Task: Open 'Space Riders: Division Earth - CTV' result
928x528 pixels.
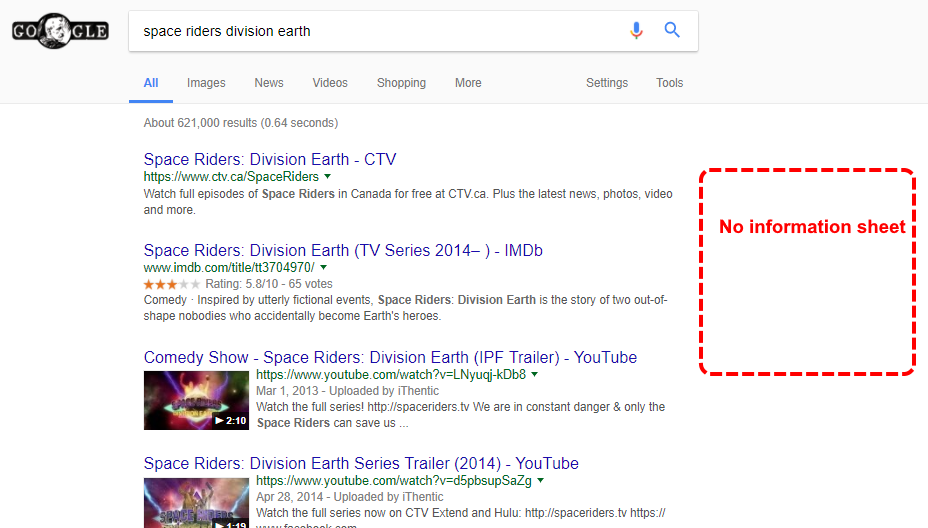Action: (270, 159)
